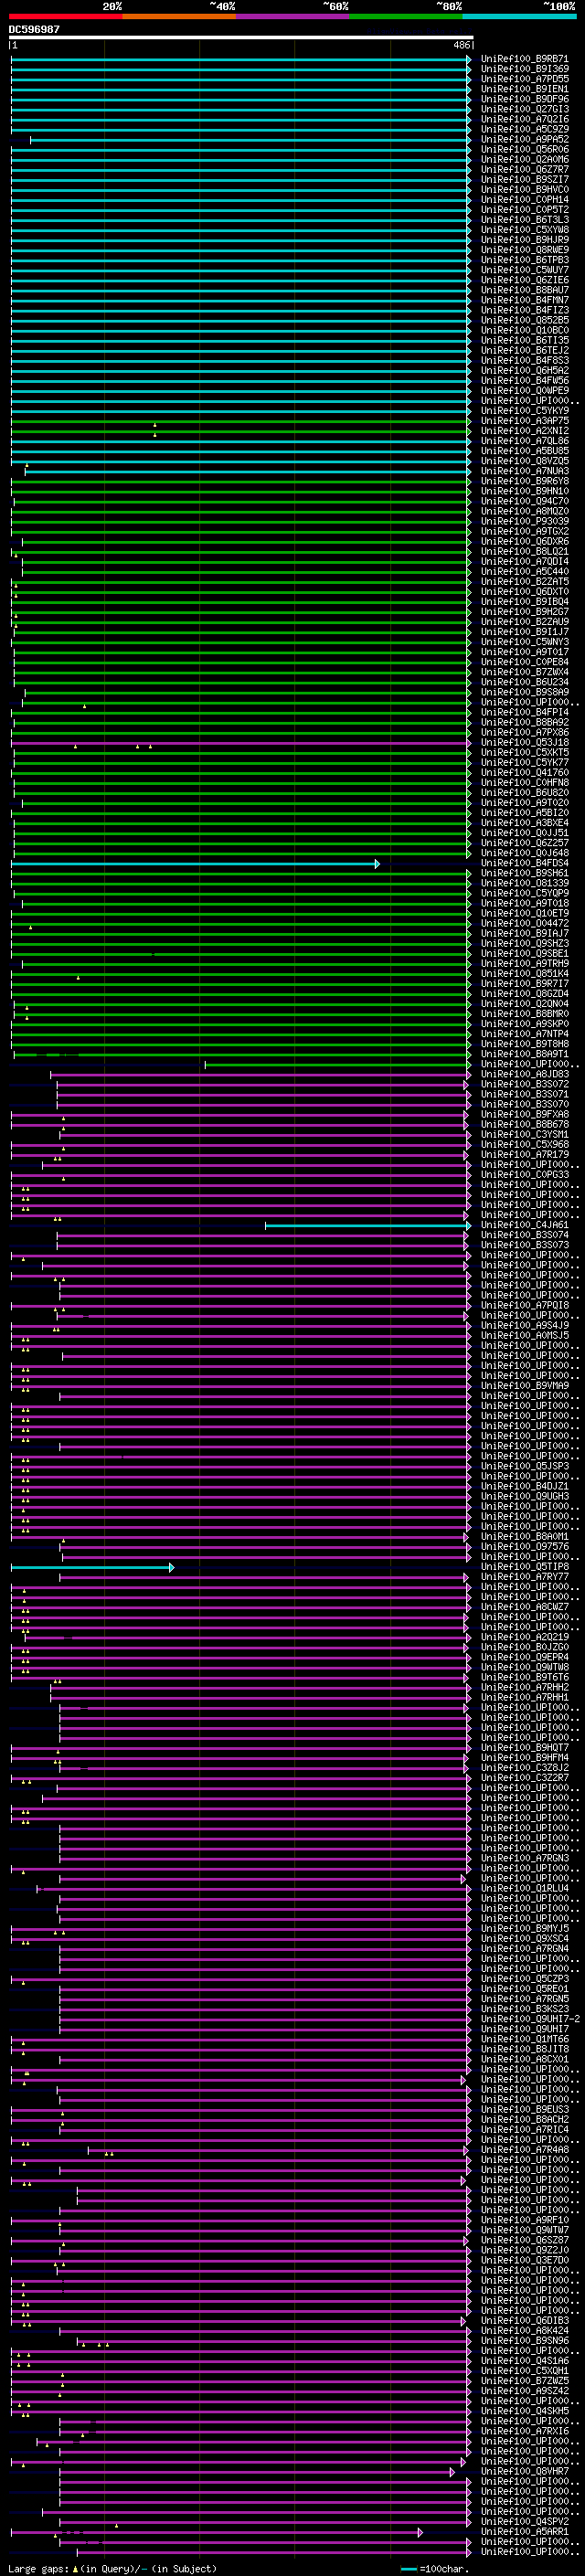The width and height of the screenshot is (585, 2576).
Task: Select hit label UniRef100_A8JD83
Action: coord(525,1074)
